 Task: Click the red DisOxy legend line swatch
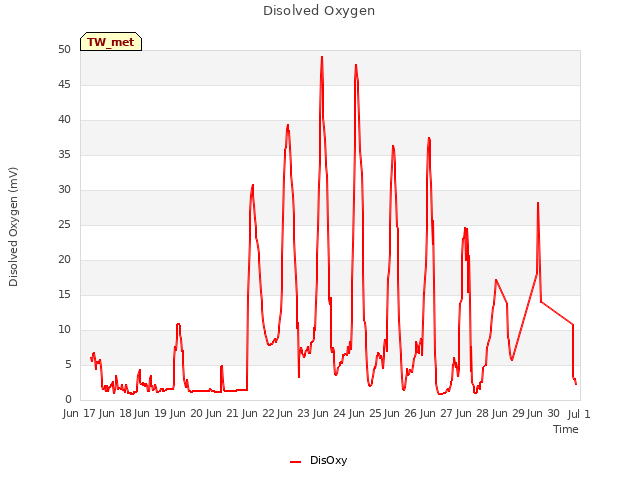point(296,462)
